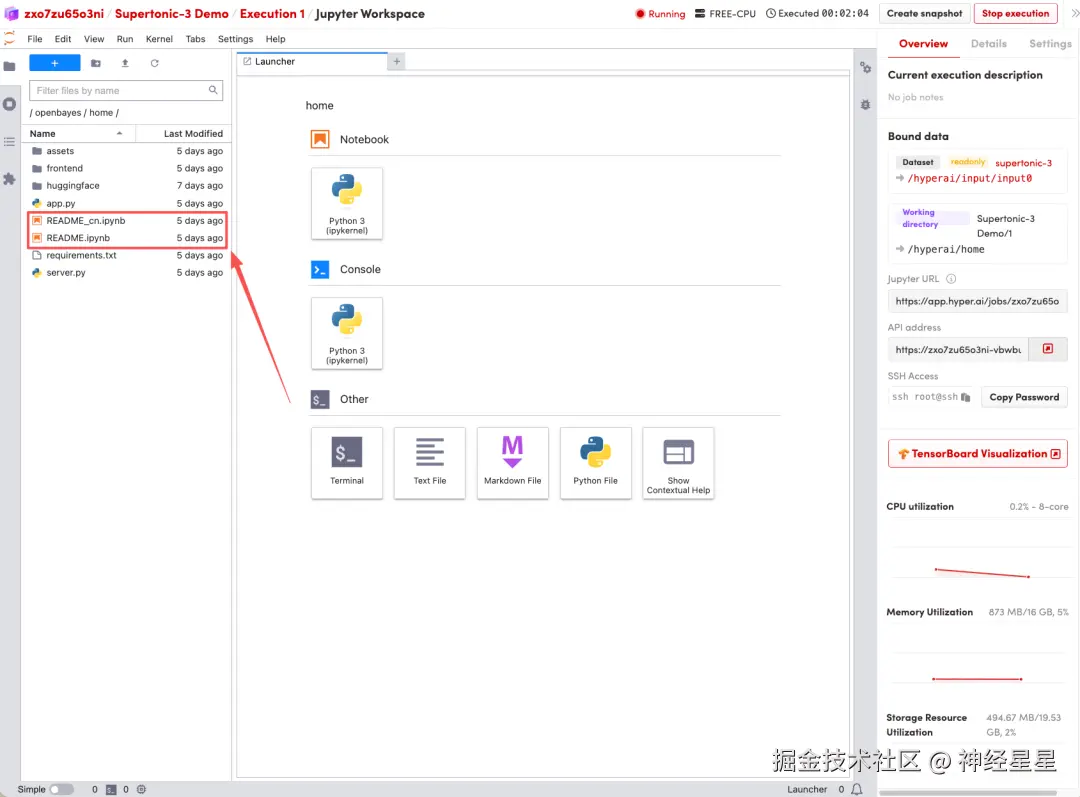Create a new Markdown File
The width and height of the screenshot is (1080, 797).
click(x=512, y=463)
